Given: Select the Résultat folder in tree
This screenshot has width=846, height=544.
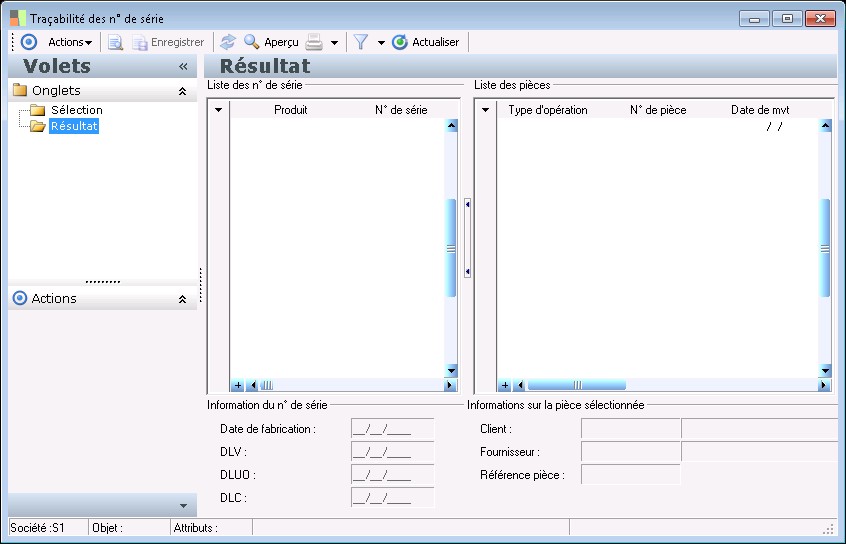Looking at the screenshot, I should click(x=74, y=126).
